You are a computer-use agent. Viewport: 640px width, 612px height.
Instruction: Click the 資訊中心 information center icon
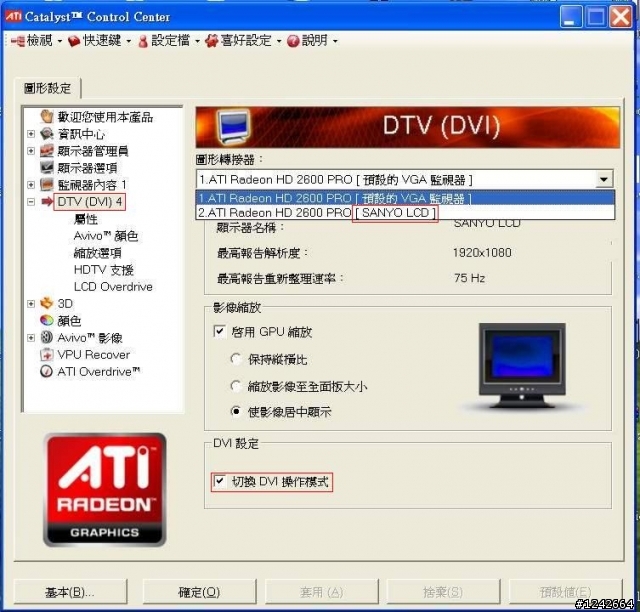[47, 134]
